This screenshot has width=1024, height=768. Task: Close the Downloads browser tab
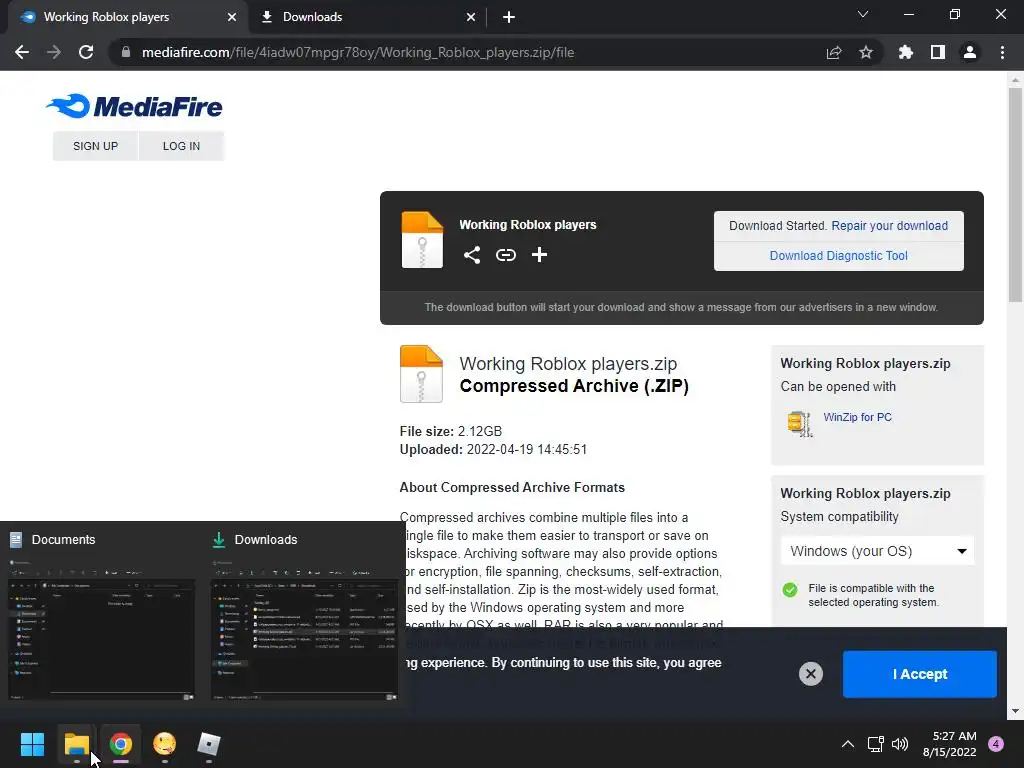(471, 17)
